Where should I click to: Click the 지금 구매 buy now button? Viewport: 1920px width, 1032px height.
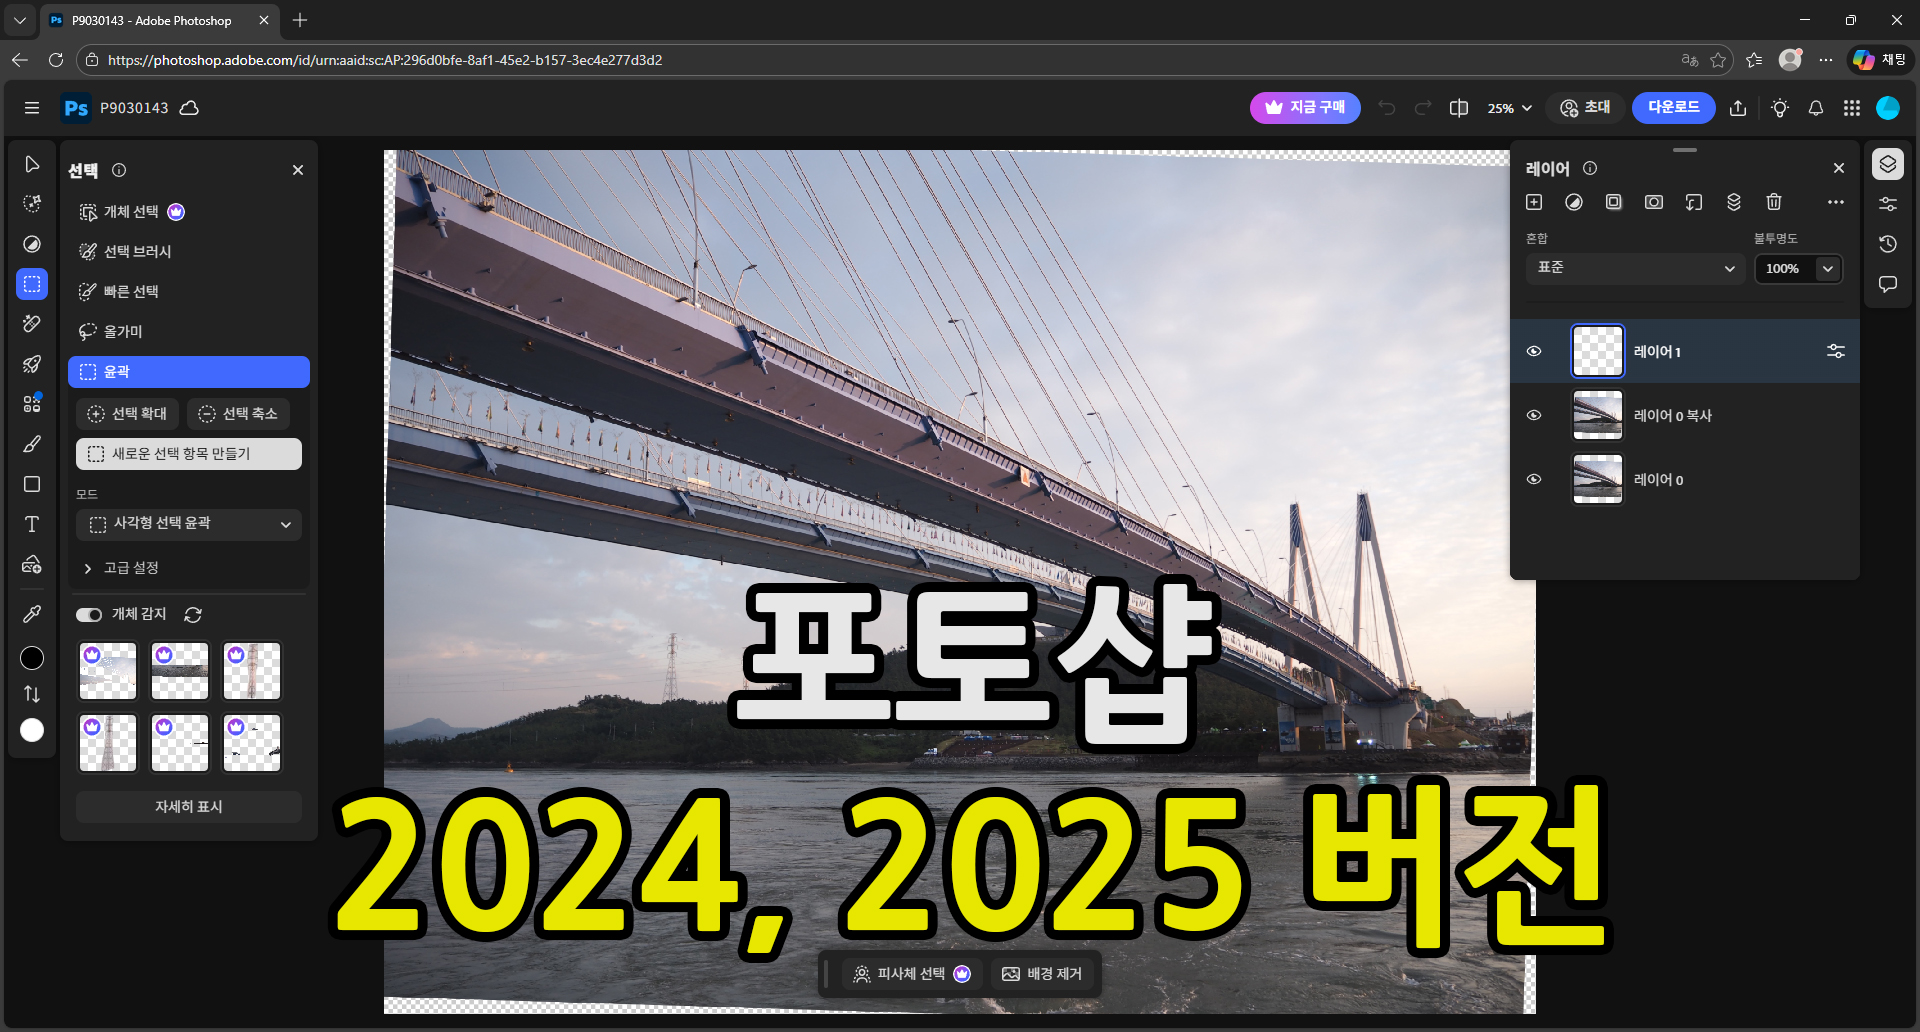coord(1305,108)
